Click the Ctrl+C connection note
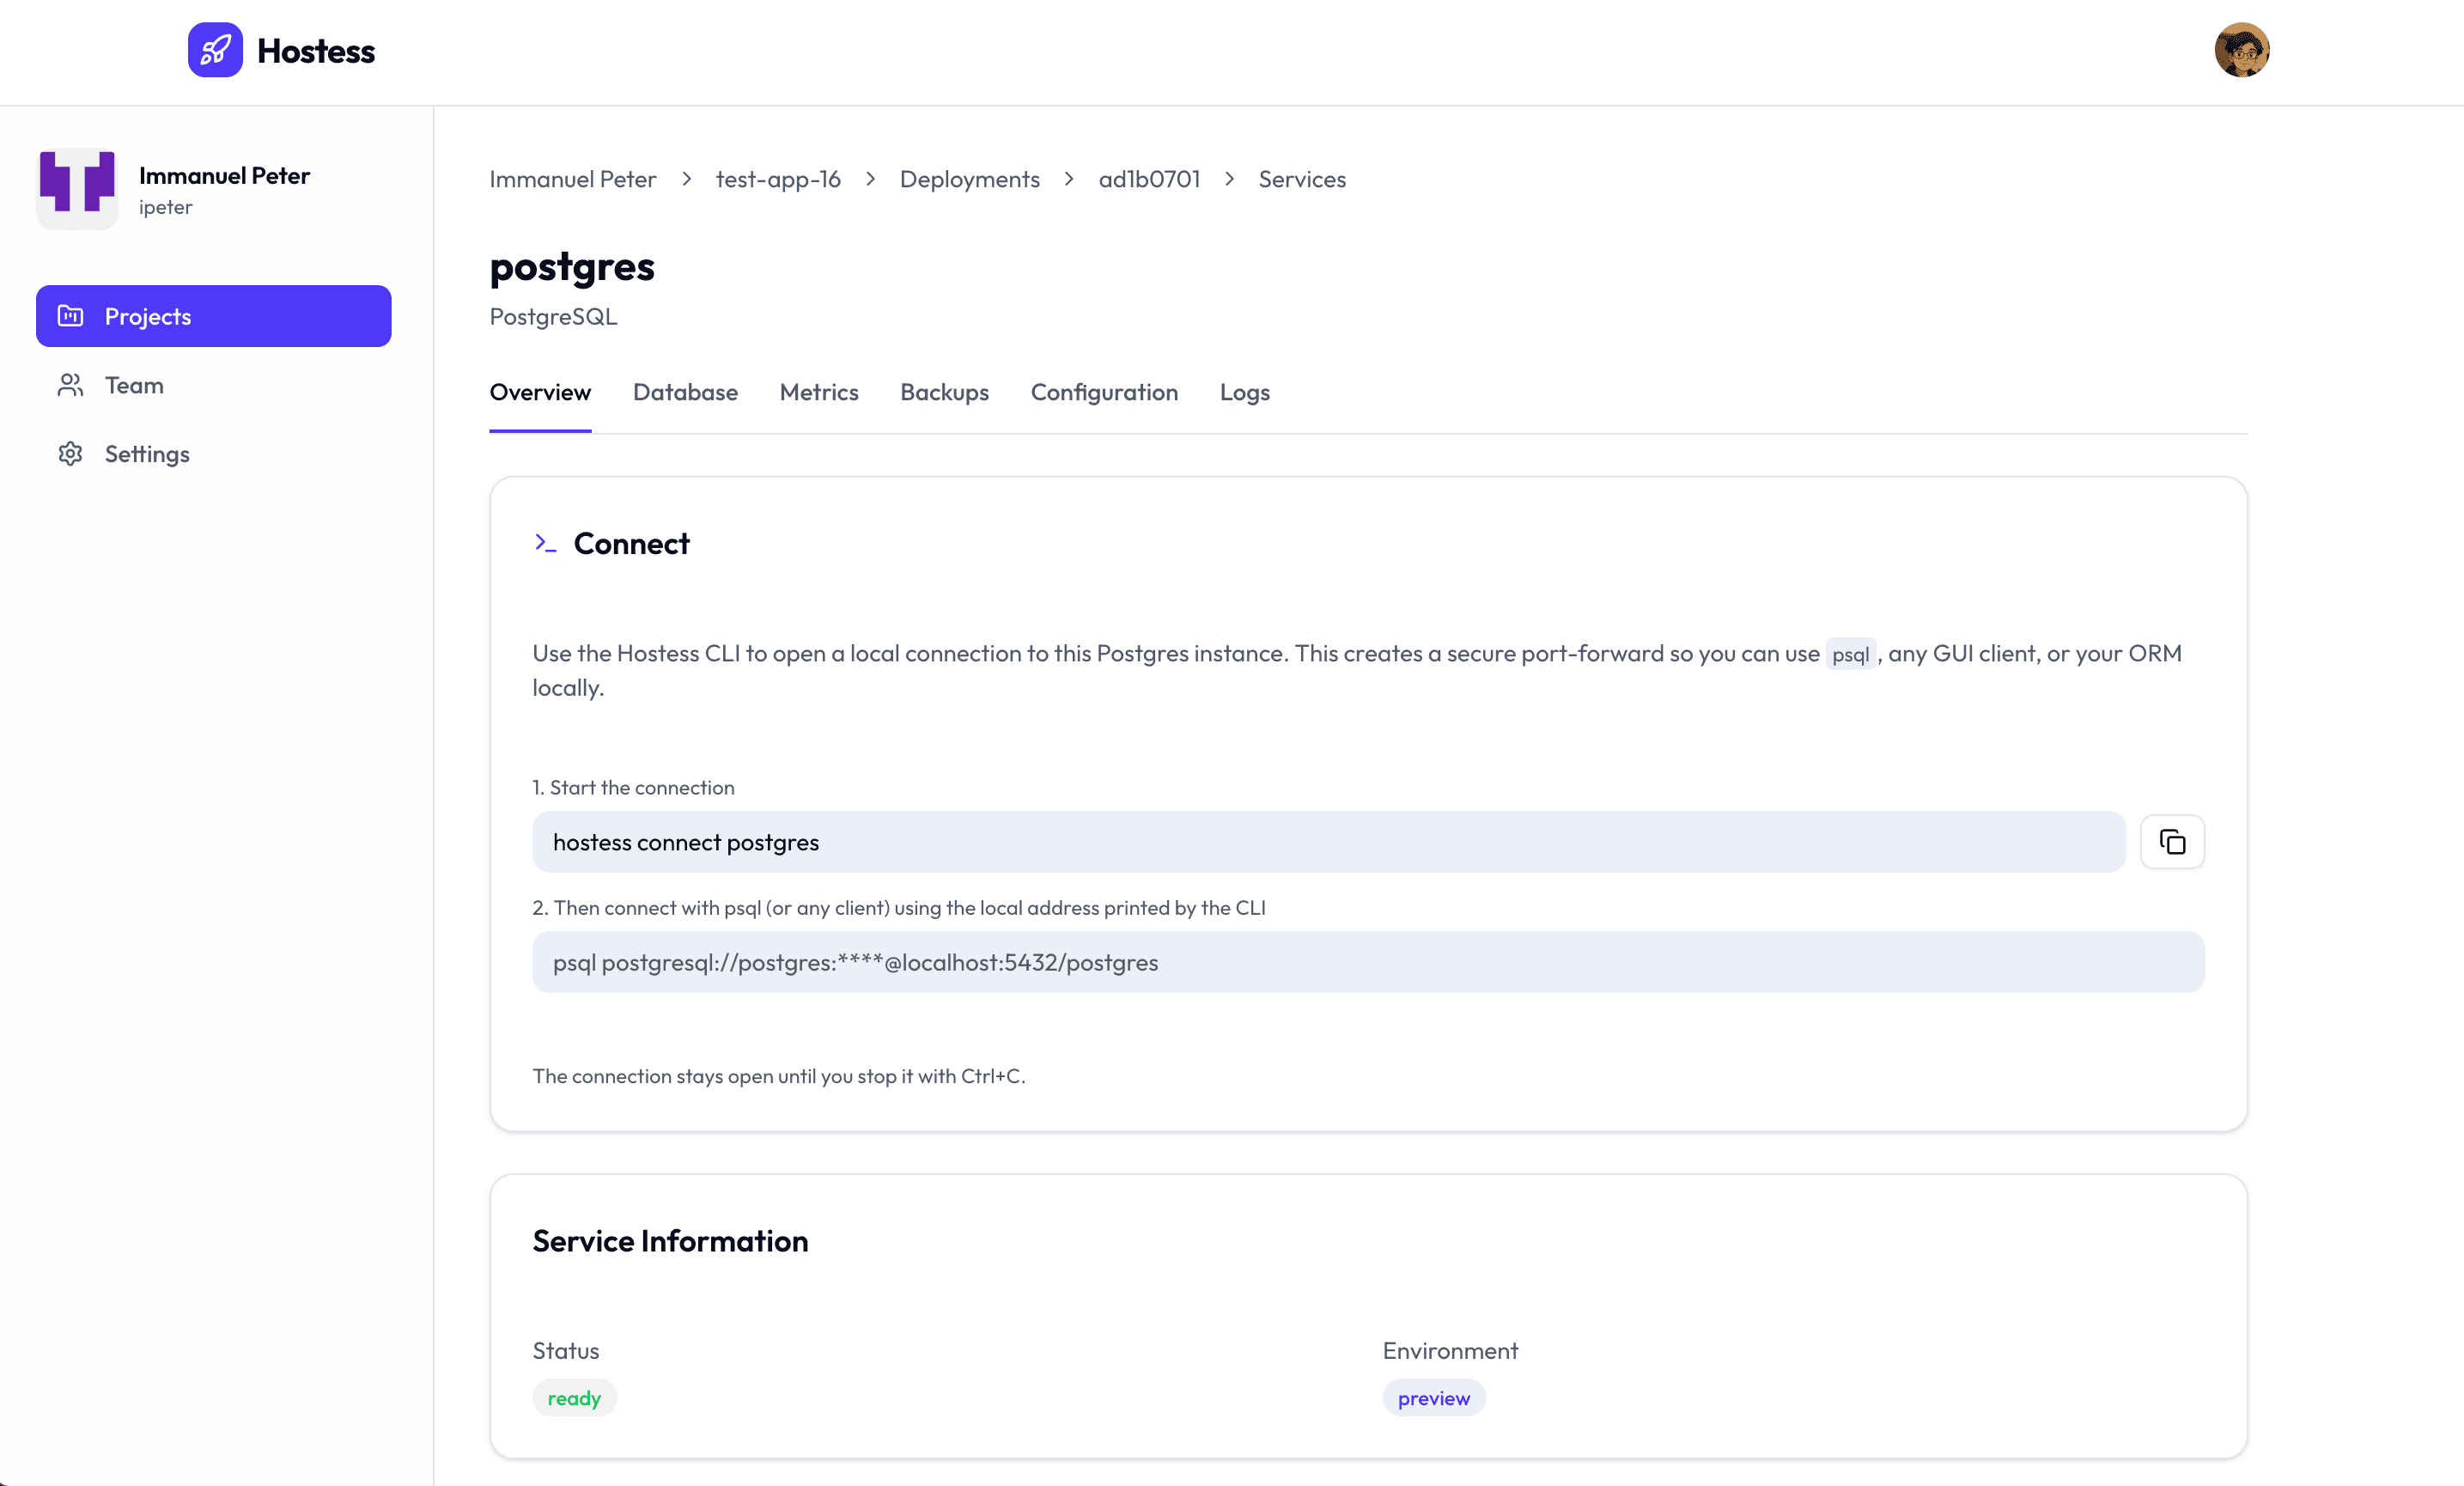The width and height of the screenshot is (2464, 1486). pyautogui.click(x=779, y=1076)
